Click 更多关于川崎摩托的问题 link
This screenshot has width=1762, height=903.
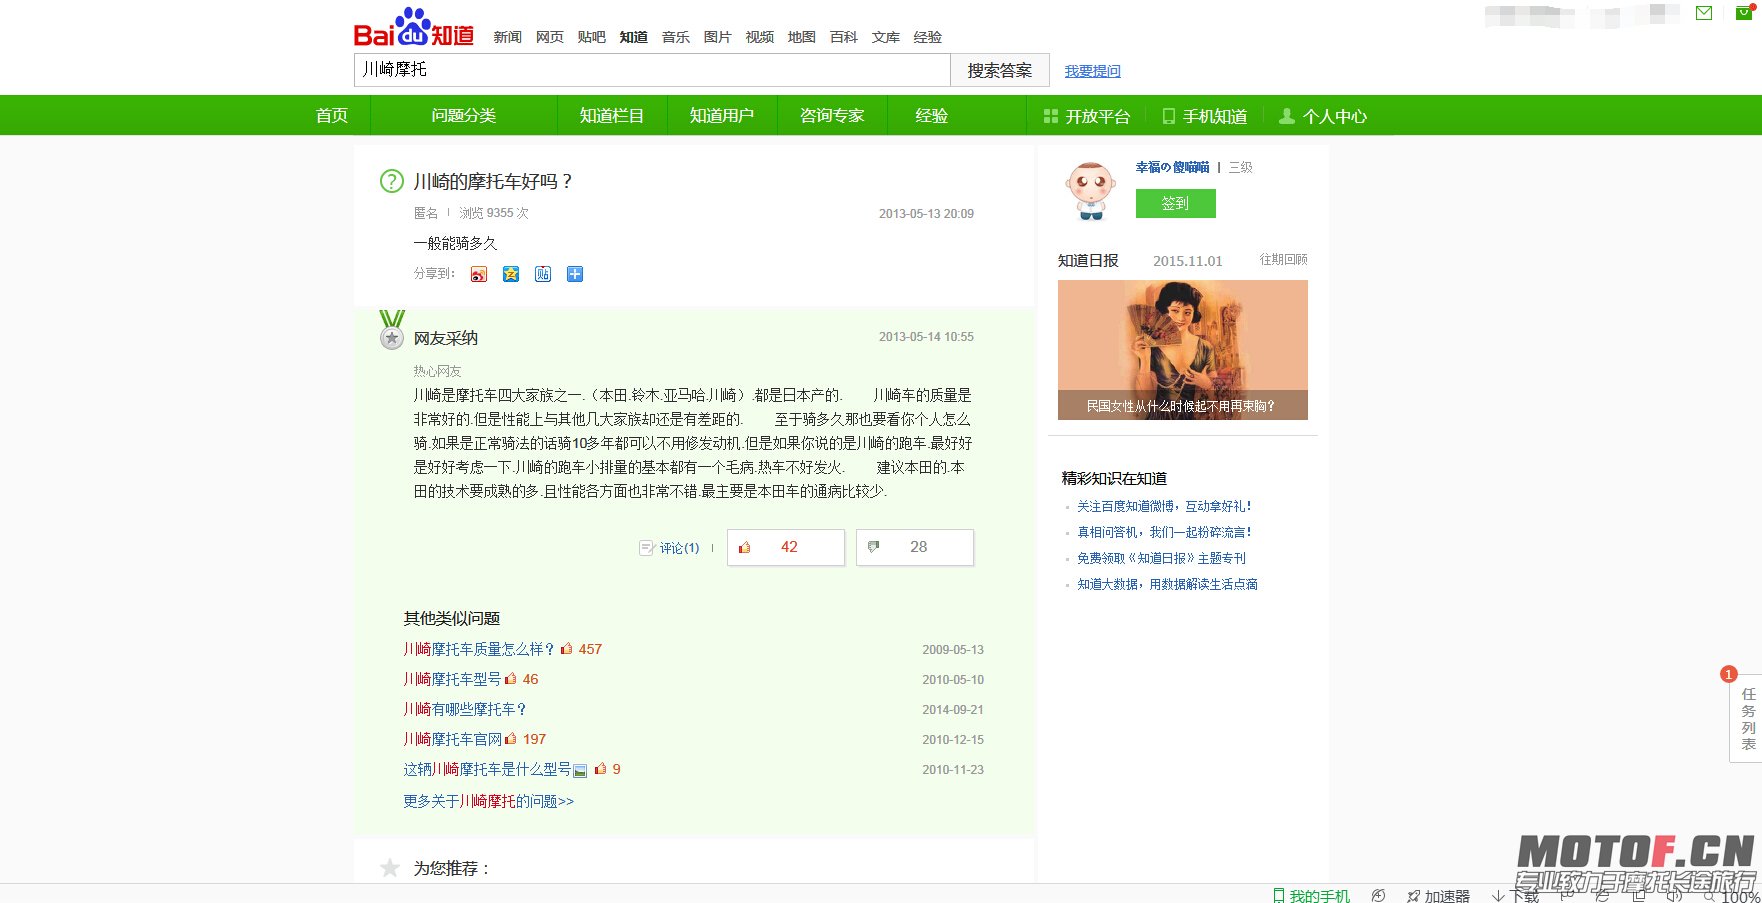click(x=489, y=801)
